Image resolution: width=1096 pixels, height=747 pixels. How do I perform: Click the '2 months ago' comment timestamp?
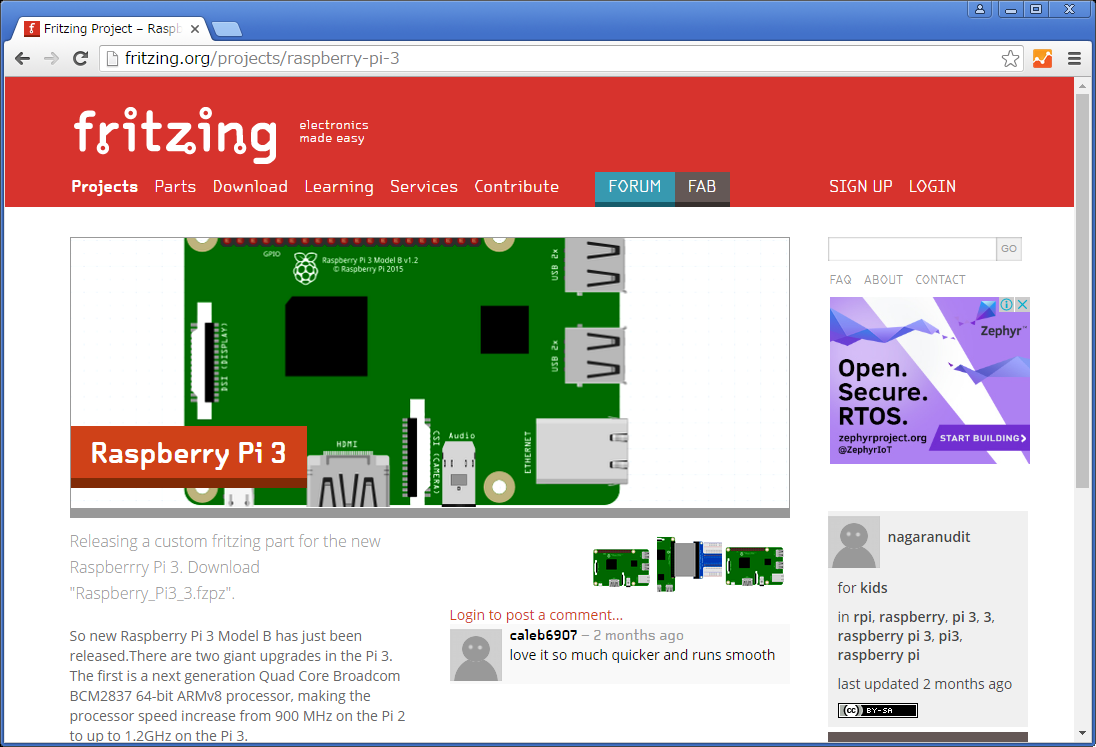pos(638,635)
